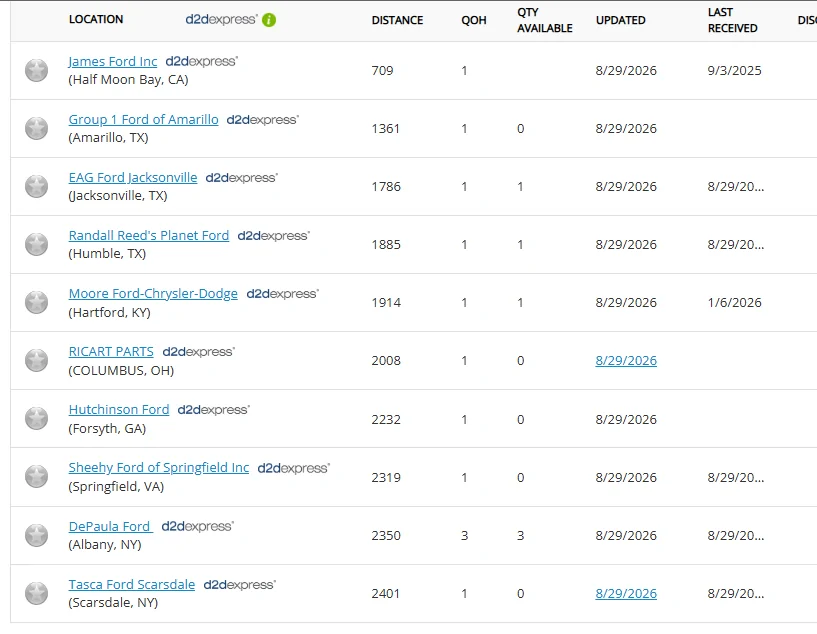Click (COLUMBUS, OH) location text
The height and width of the screenshot is (634, 817).
click(121, 370)
